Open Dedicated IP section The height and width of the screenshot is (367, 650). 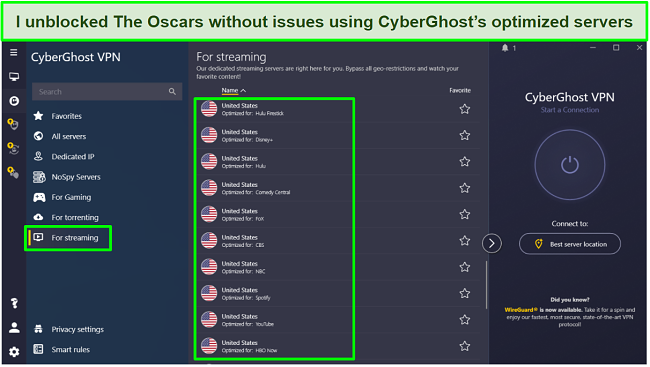coord(73,157)
